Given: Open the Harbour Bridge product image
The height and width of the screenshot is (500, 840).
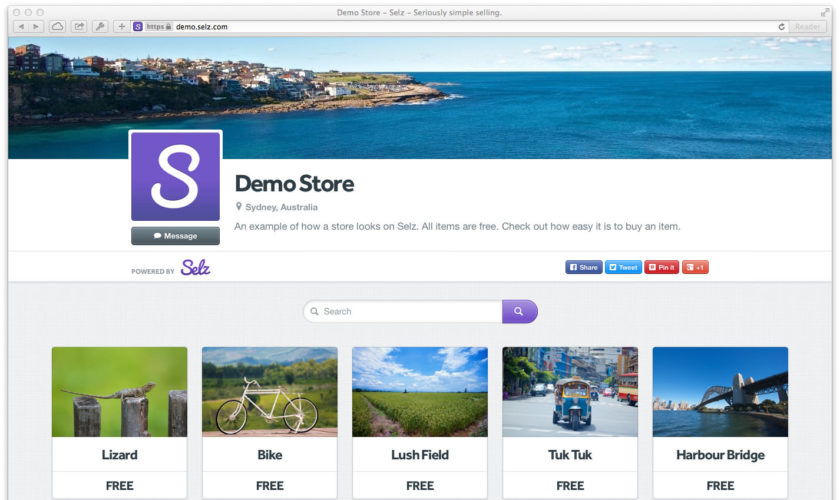Looking at the screenshot, I should click(x=721, y=392).
